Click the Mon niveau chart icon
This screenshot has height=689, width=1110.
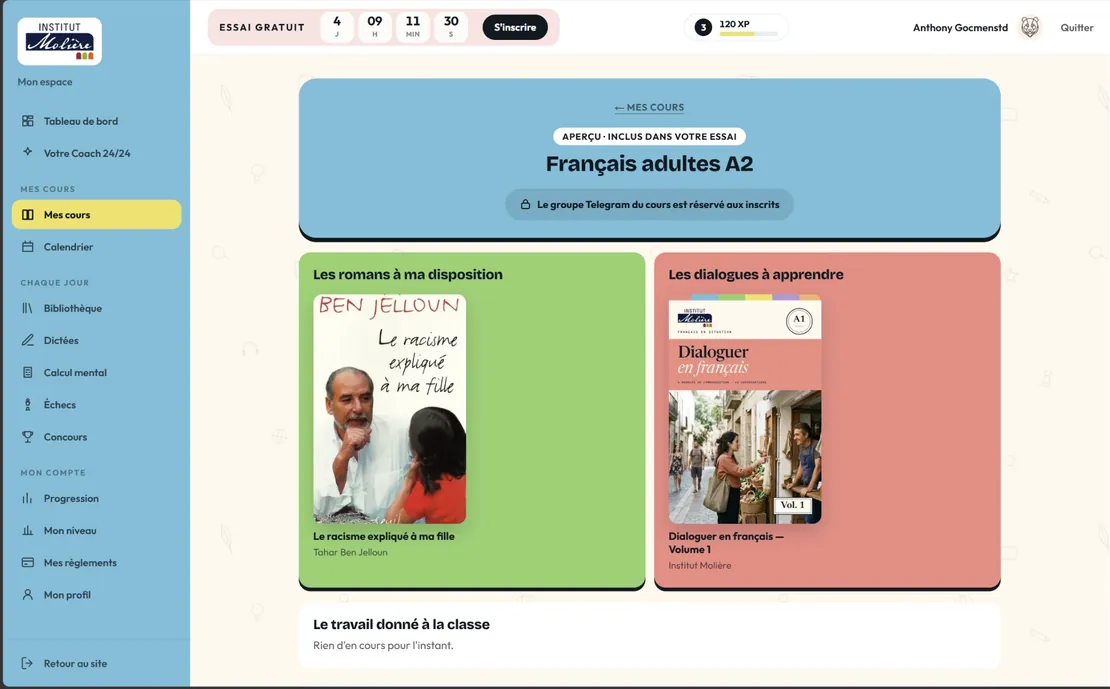28,530
